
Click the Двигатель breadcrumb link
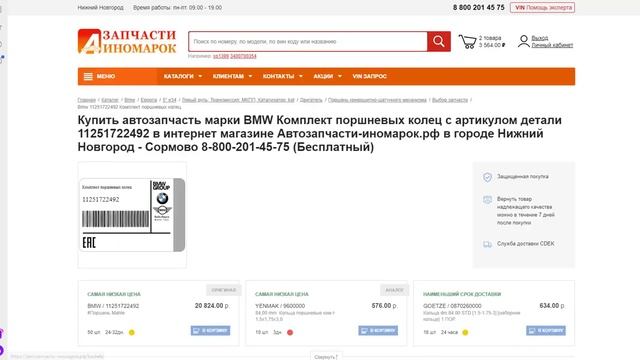point(311,100)
